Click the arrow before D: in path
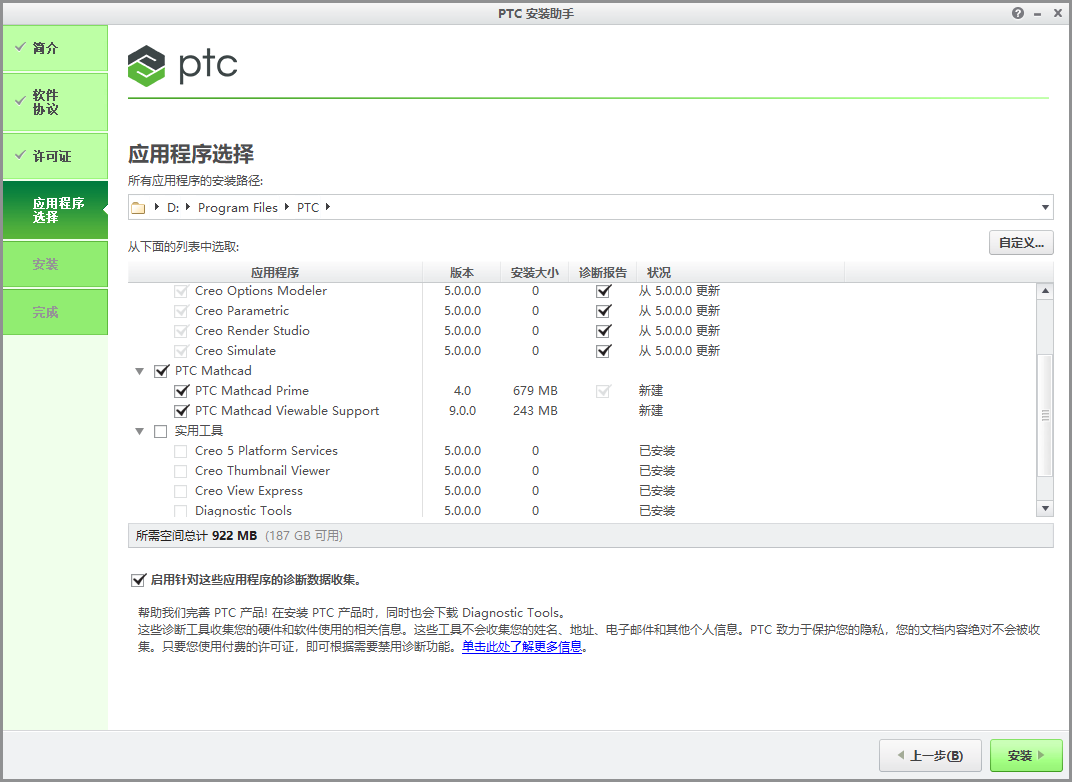 click(157, 206)
